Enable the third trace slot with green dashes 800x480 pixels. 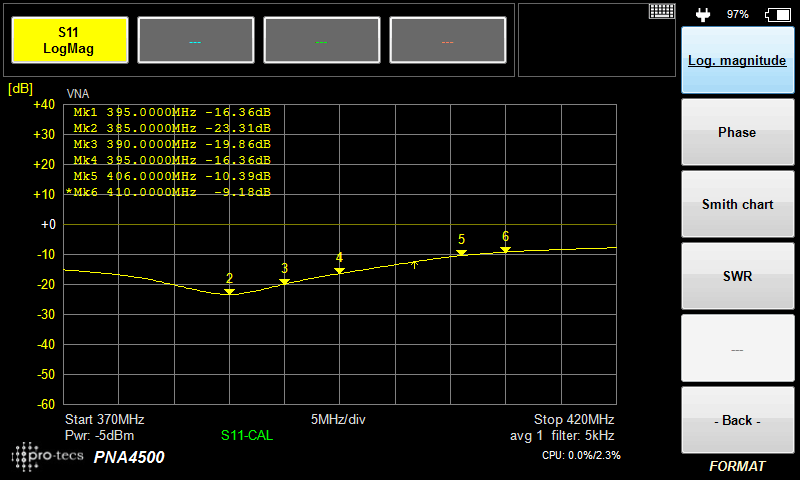[x=321, y=41]
